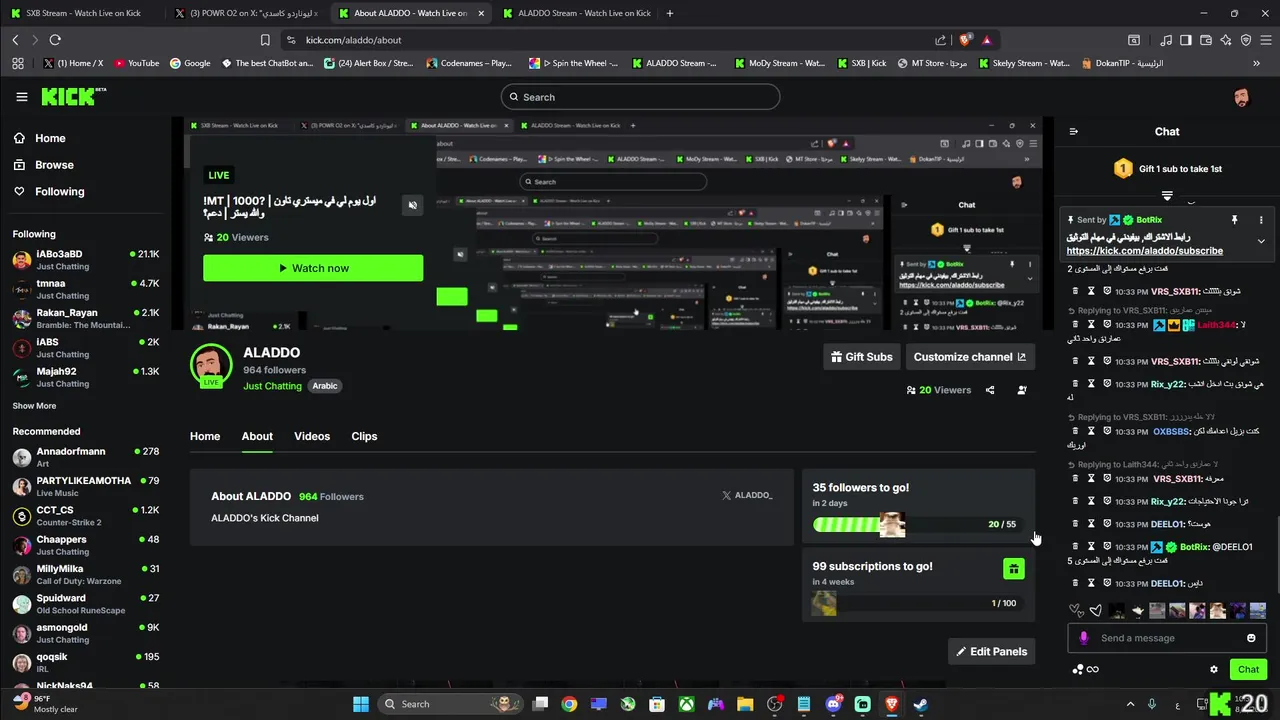Expand followed channels with Show More

pyautogui.click(x=34, y=406)
